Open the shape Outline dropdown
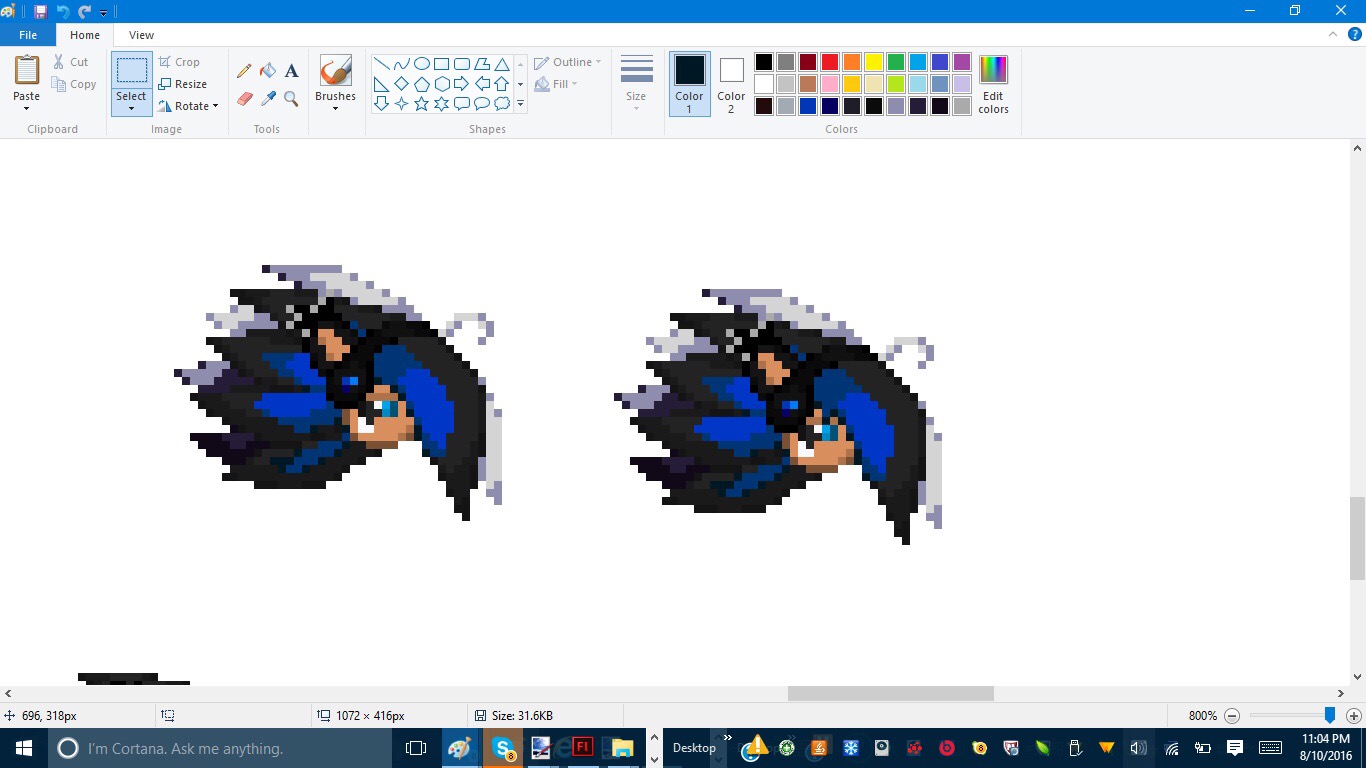 (x=568, y=62)
